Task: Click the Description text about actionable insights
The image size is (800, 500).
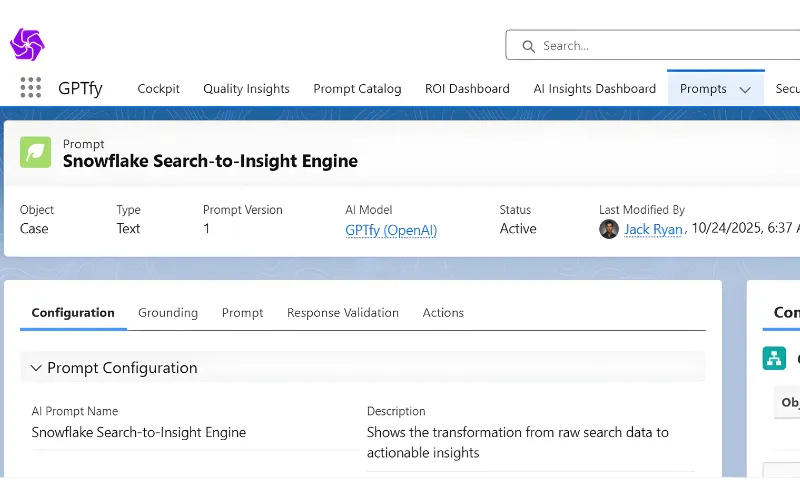Action: point(517,442)
